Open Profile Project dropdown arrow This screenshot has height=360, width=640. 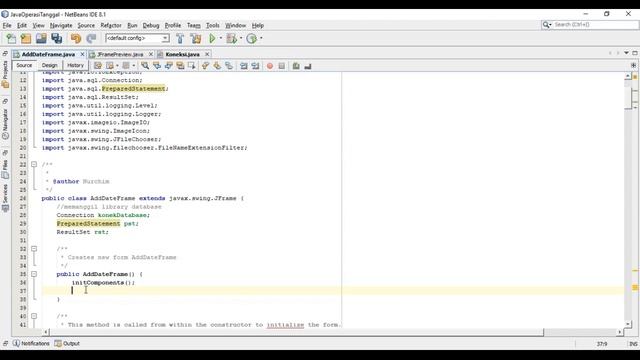coord(261,38)
